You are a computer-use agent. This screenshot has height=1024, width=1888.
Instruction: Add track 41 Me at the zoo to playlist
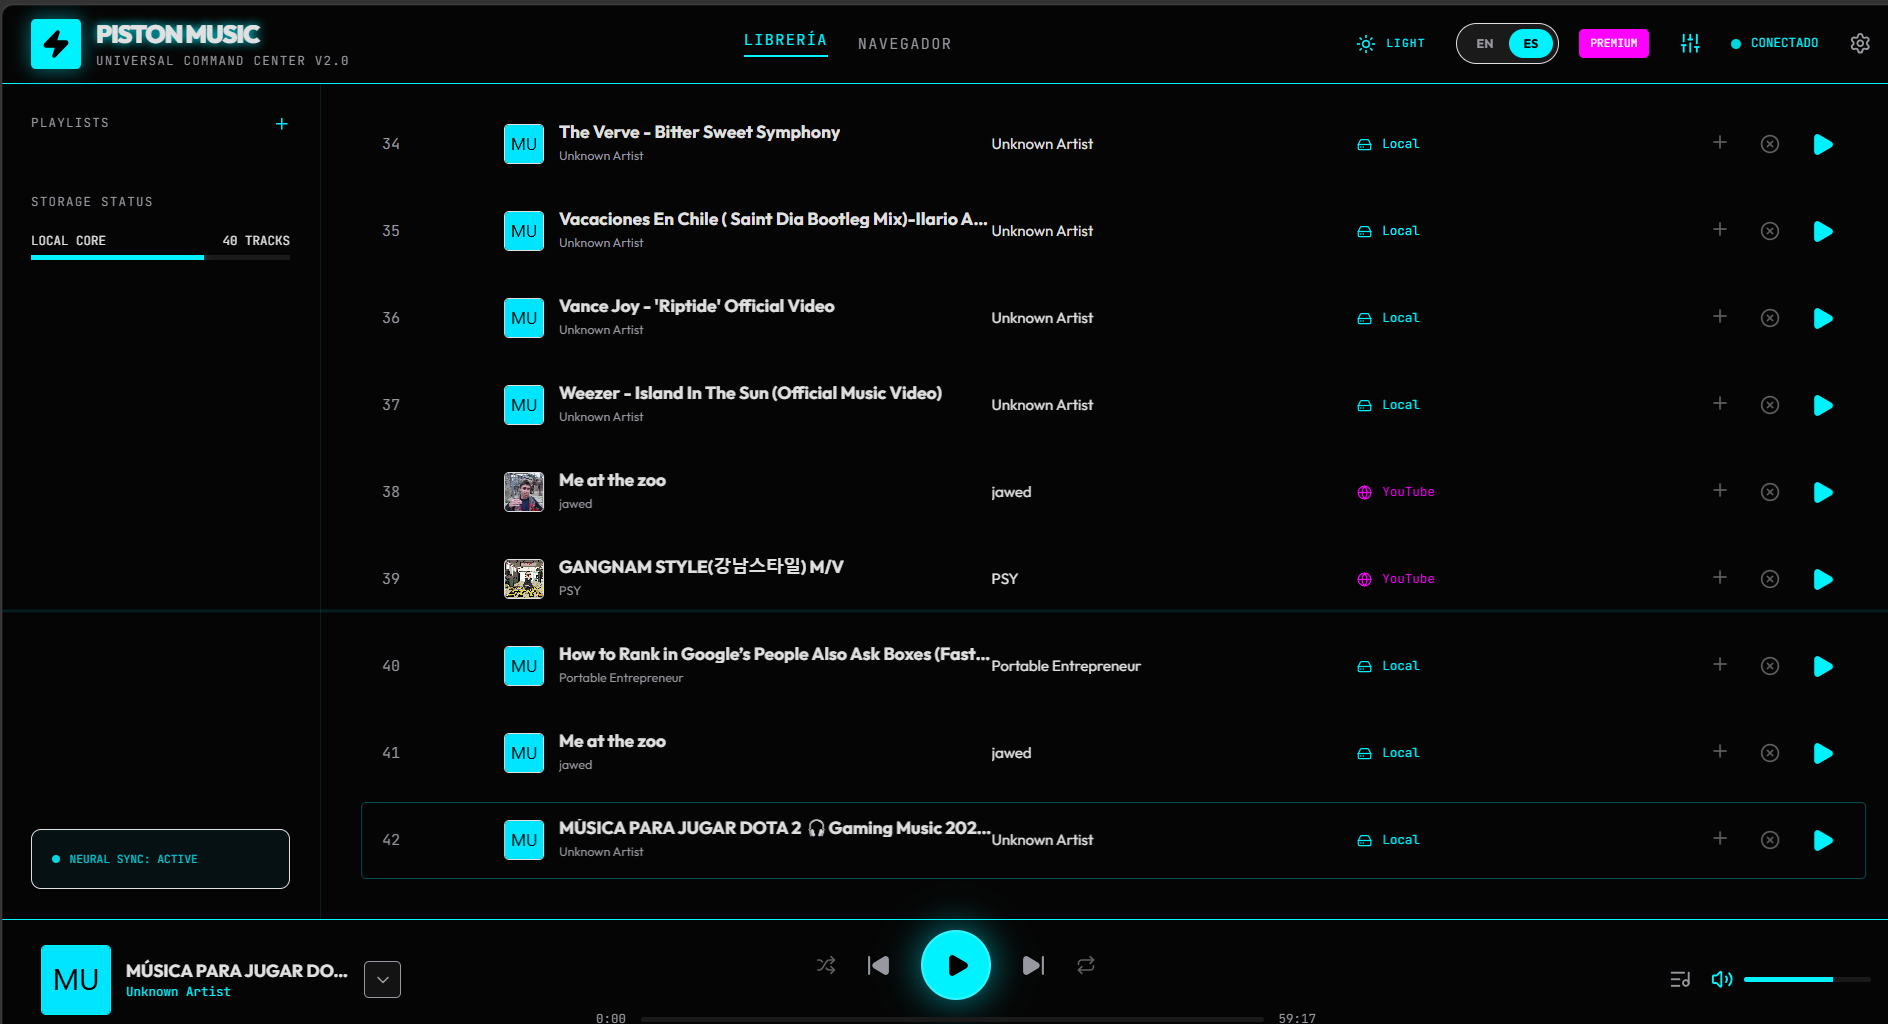(x=1720, y=752)
